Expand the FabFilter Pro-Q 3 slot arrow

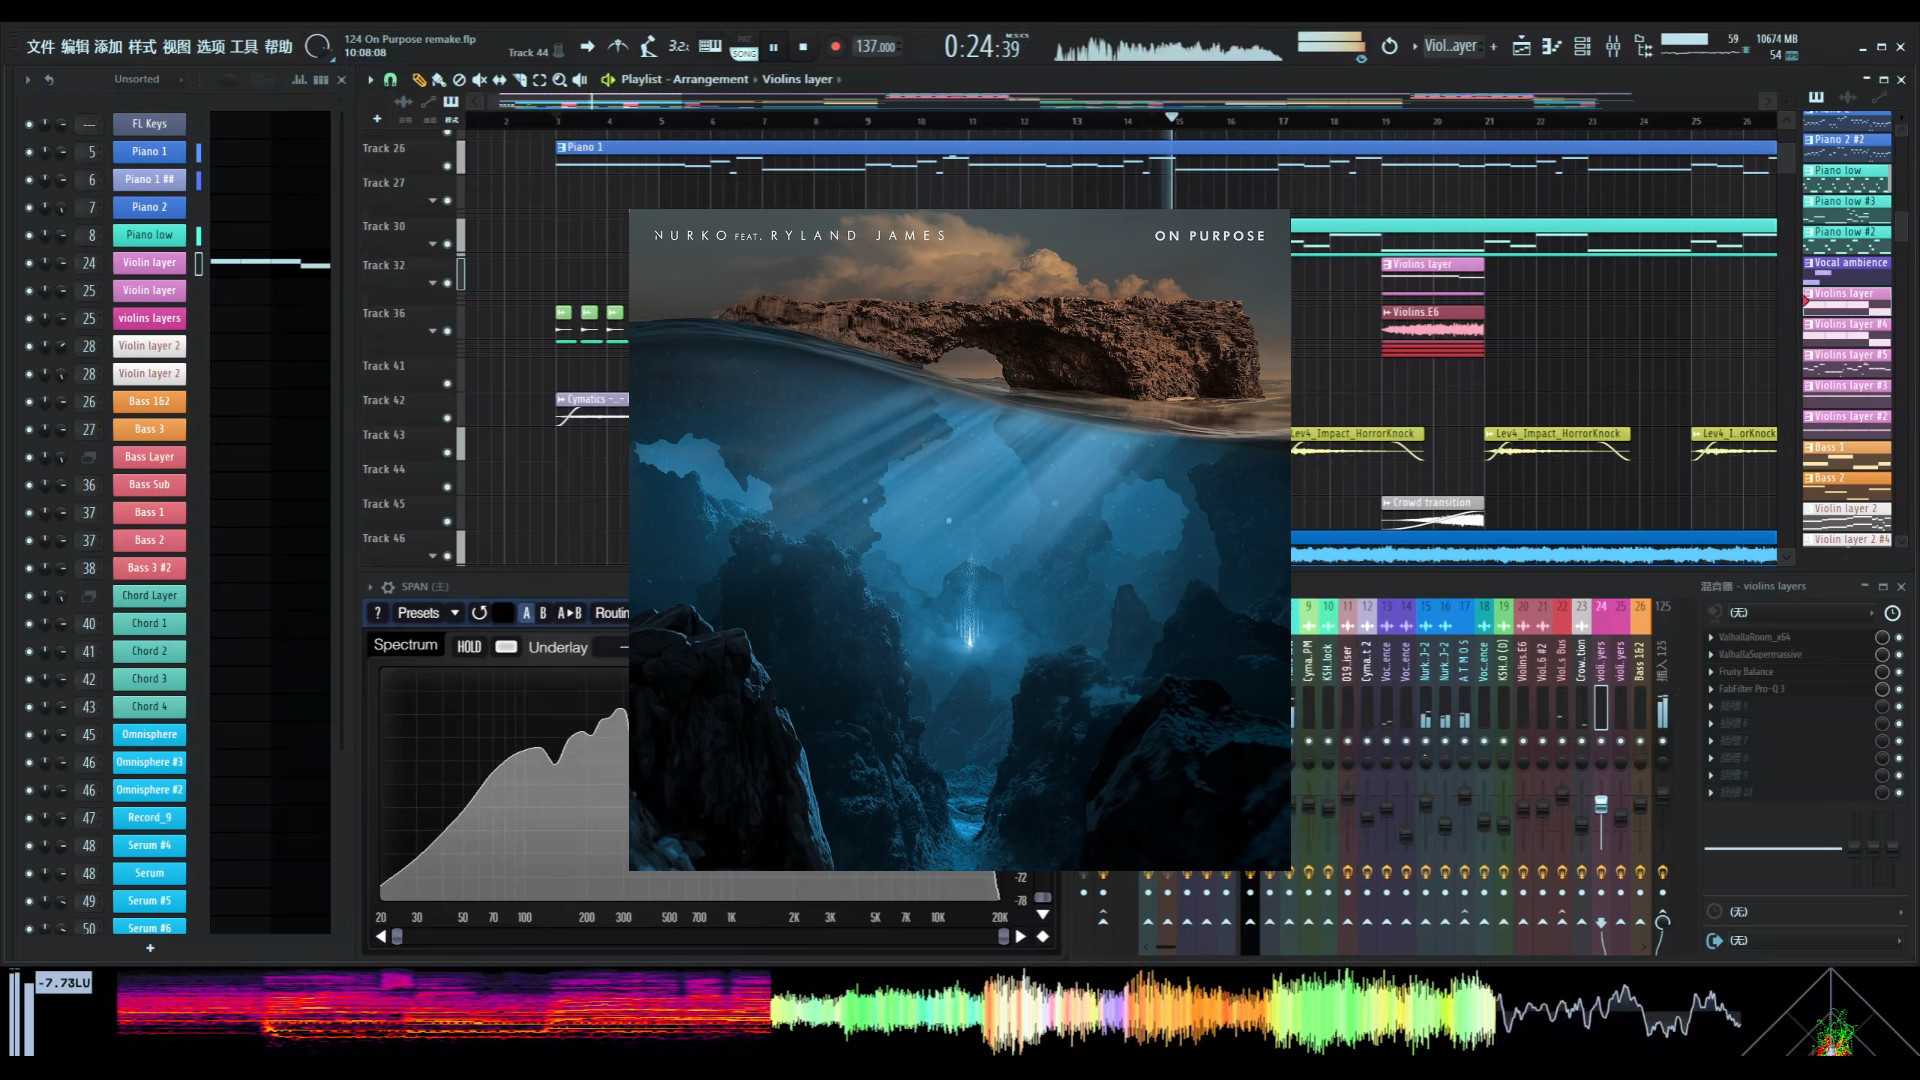[x=1711, y=689]
